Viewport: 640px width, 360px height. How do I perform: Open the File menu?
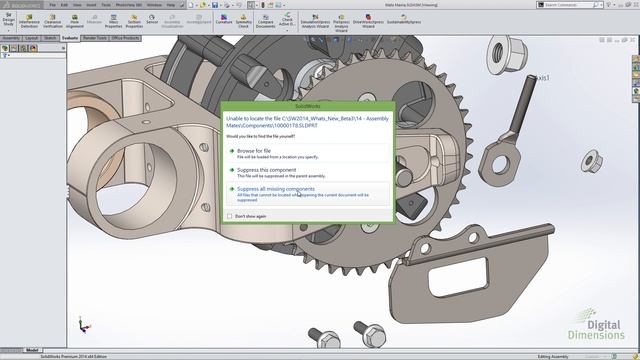pos(53,5)
